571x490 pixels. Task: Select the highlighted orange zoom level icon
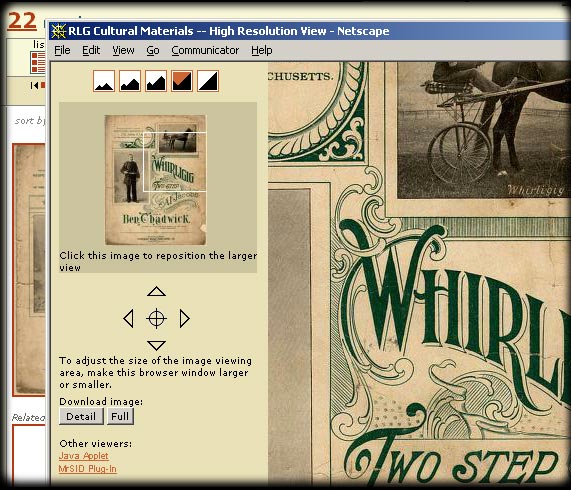(182, 81)
